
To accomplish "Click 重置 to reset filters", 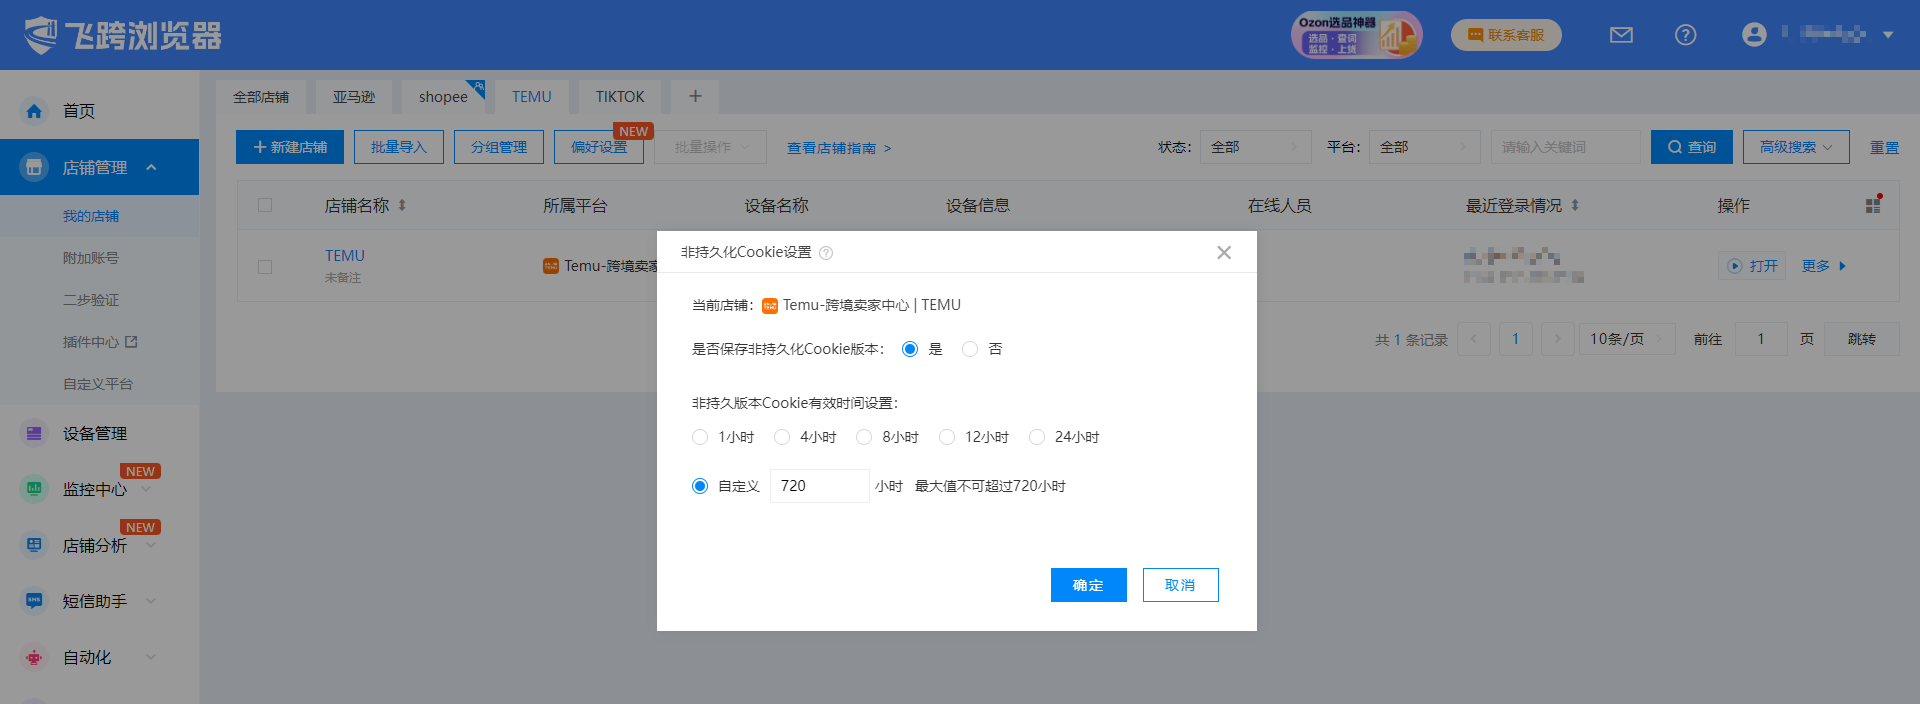I will point(1884,148).
